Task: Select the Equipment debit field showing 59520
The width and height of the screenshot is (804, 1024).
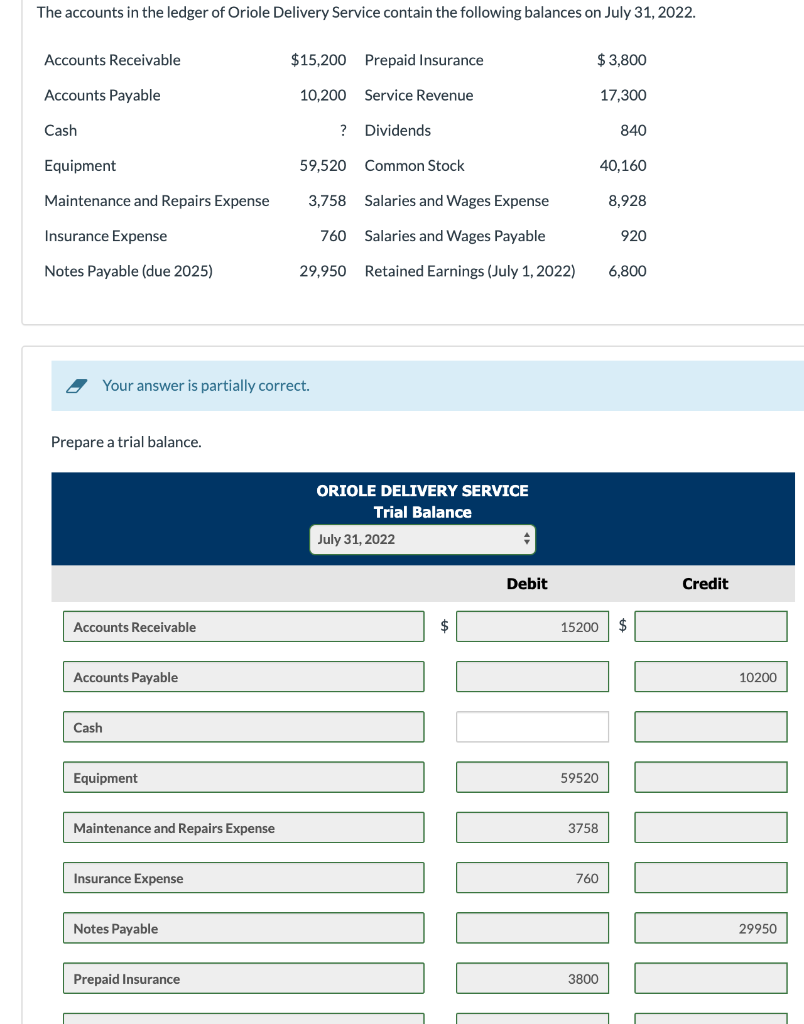Action: (532, 777)
